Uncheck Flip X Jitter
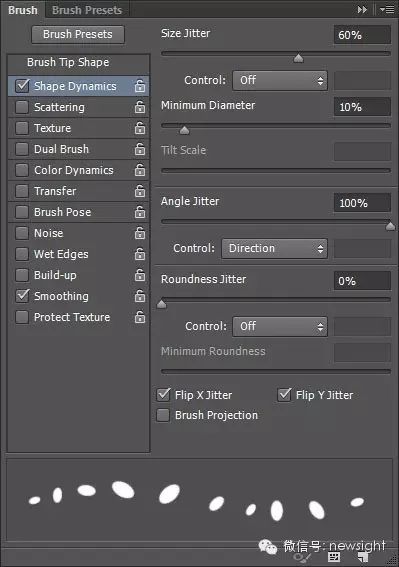The image size is (399, 567). tap(164, 395)
